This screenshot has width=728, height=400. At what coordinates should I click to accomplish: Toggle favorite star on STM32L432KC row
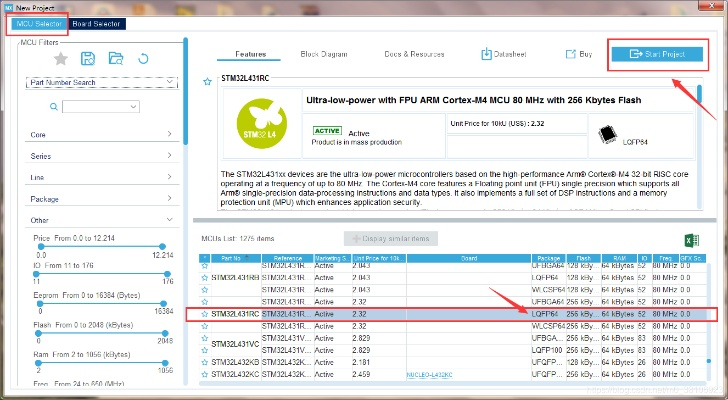204,374
